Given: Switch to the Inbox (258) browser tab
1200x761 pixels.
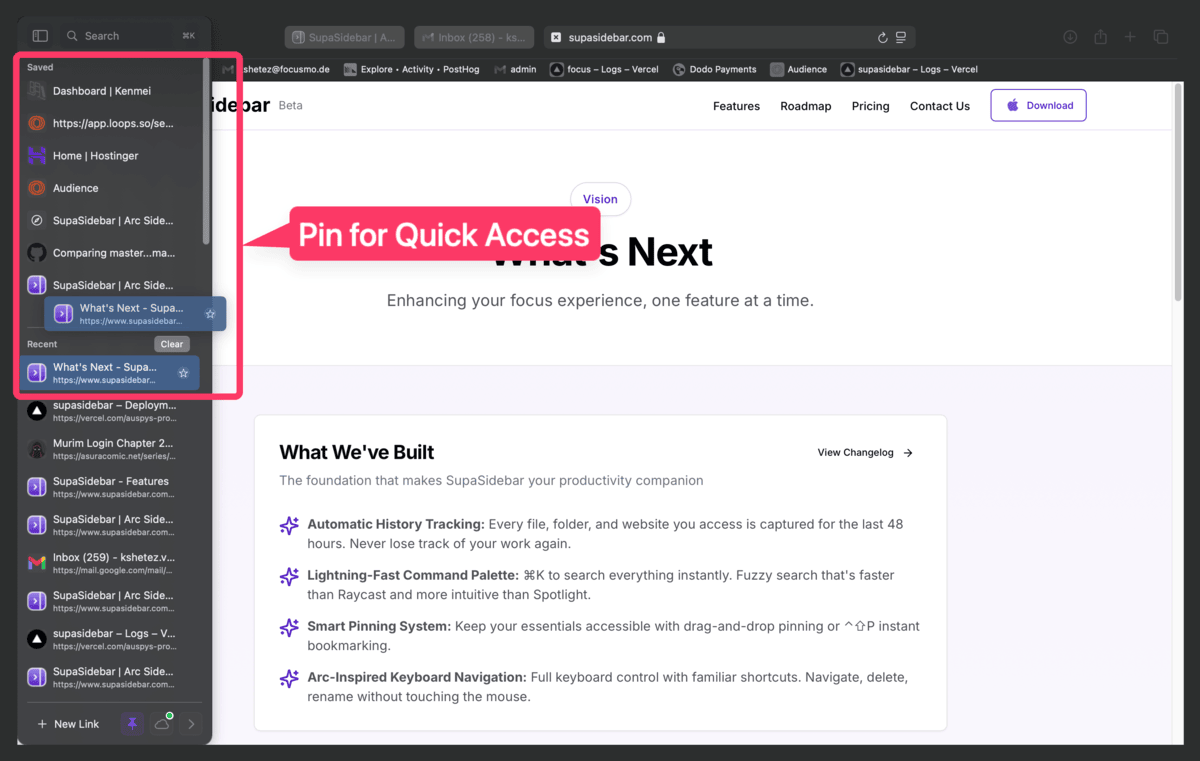Looking at the screenshot, I should click(474, 38).
